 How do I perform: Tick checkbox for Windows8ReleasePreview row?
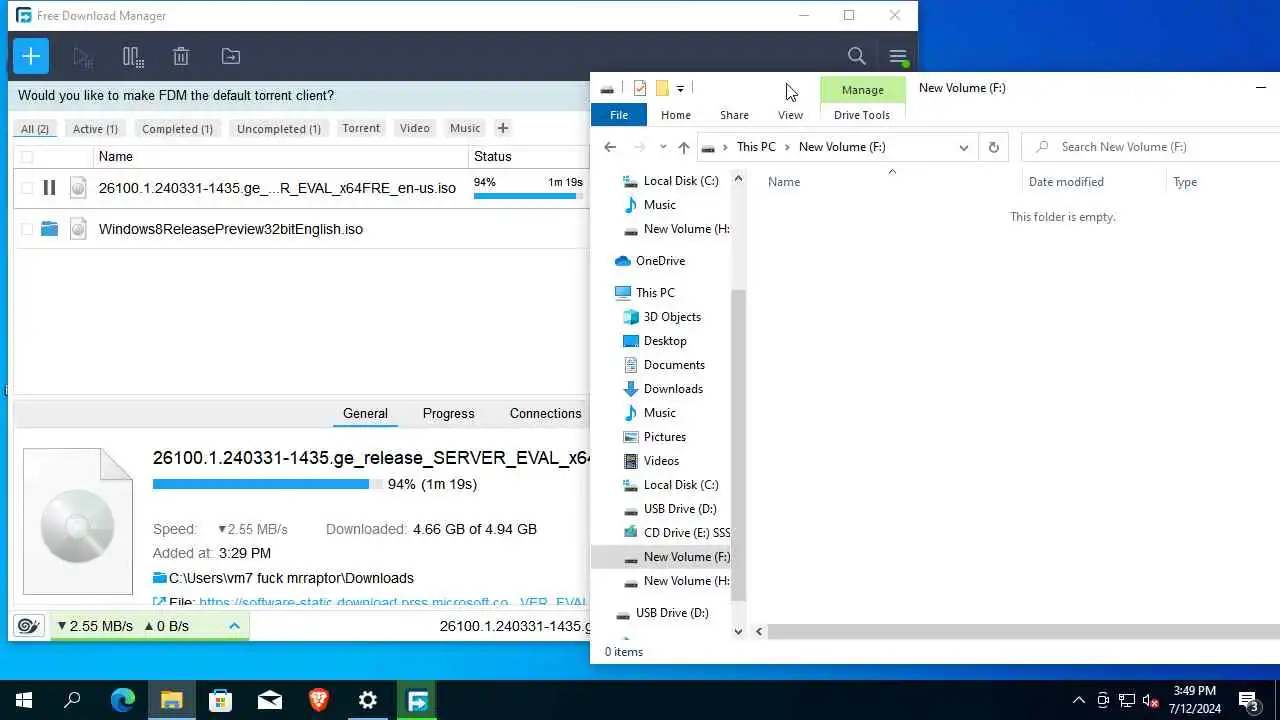[26, 229]
